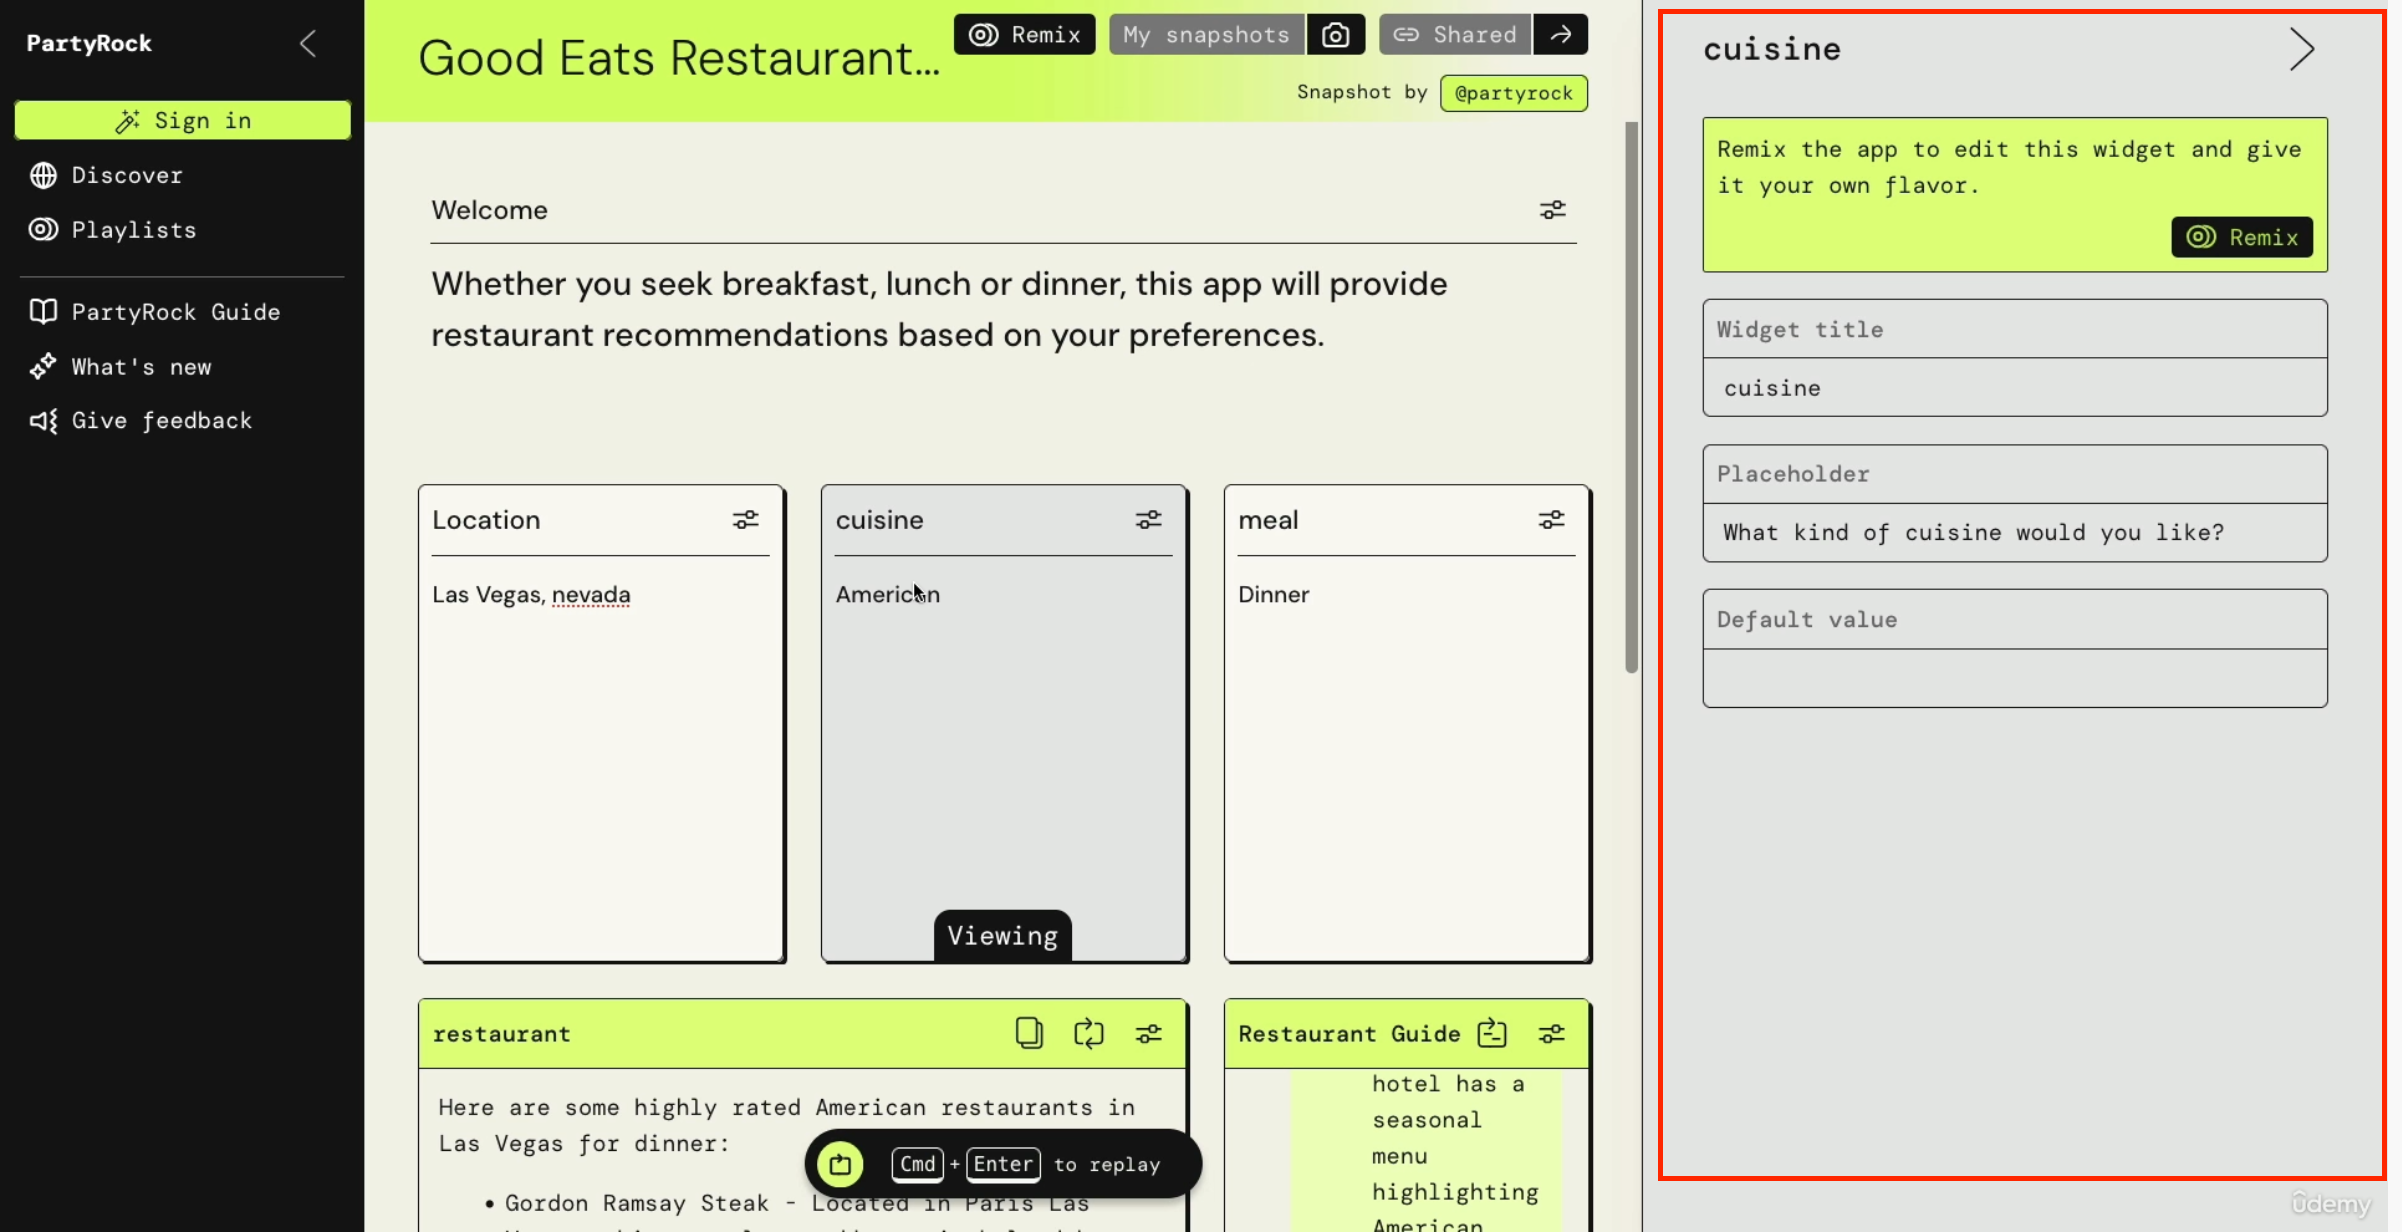Viewport: 2402px width, 1232px height.
Task: Open the Playlists page
Action: (133, 230)
